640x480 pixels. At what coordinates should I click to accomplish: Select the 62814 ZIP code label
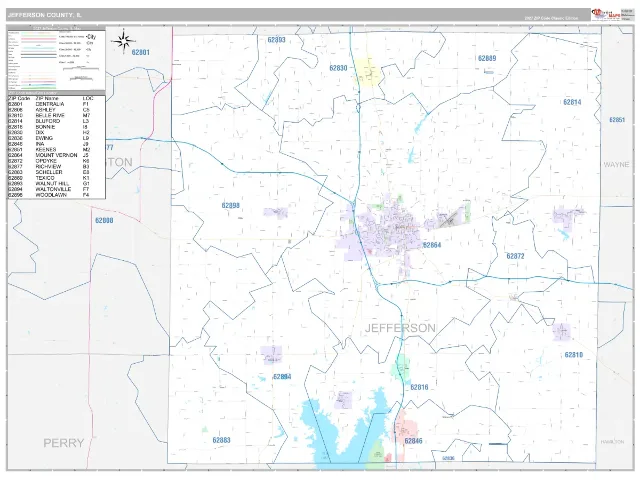pyautogui.click(x=572, y=102)
